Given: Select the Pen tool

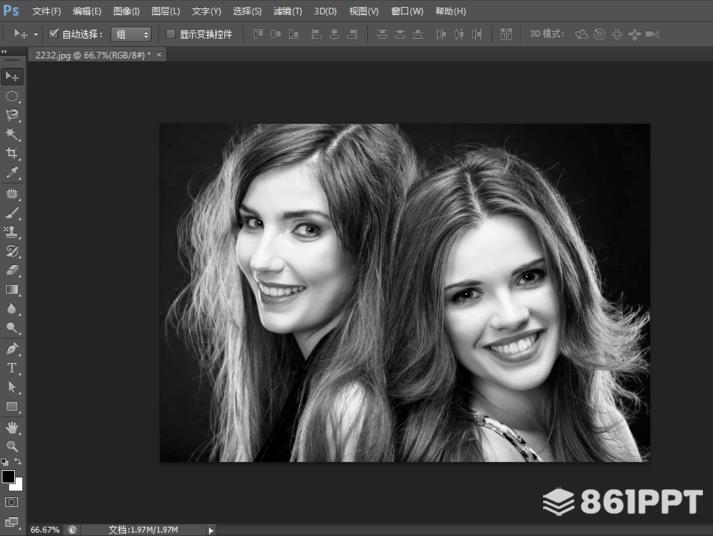Looking at the screenshot, I should coord(12,349).
